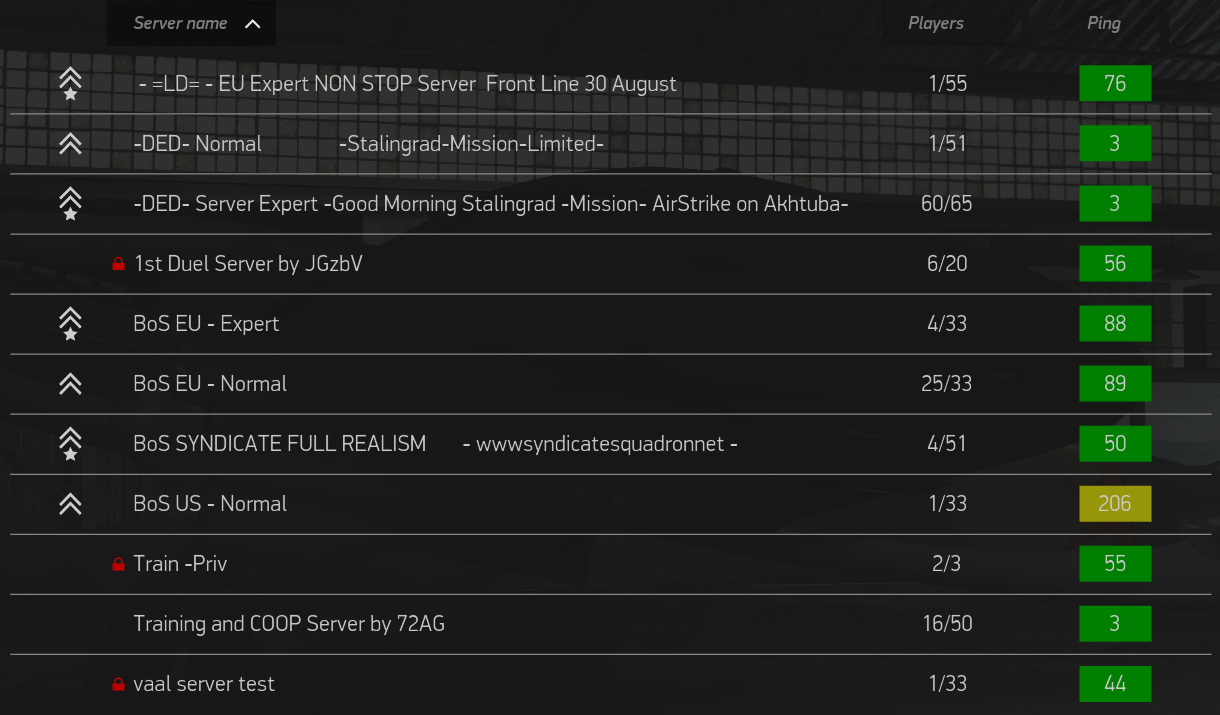Click the green 76 ping badge
This screenshot has height=715, width=1220.
(1115, 84)
